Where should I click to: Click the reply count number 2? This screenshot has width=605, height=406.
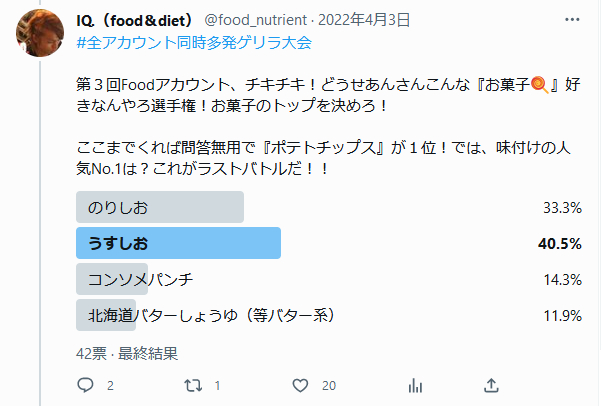pos(110,386)
